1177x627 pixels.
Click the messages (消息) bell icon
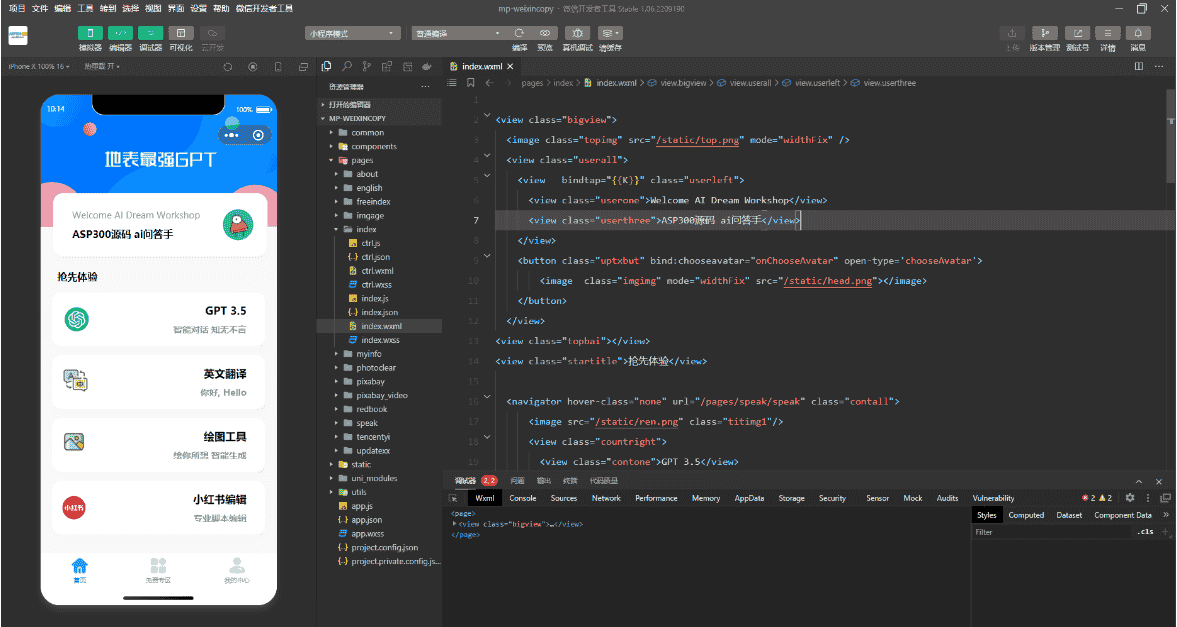[x=1138, y=33]
